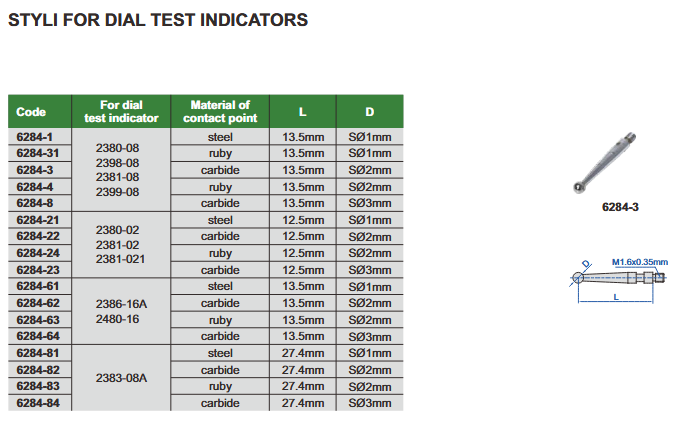
Task: Click the D column header
Action: click(x=369, y=111)
